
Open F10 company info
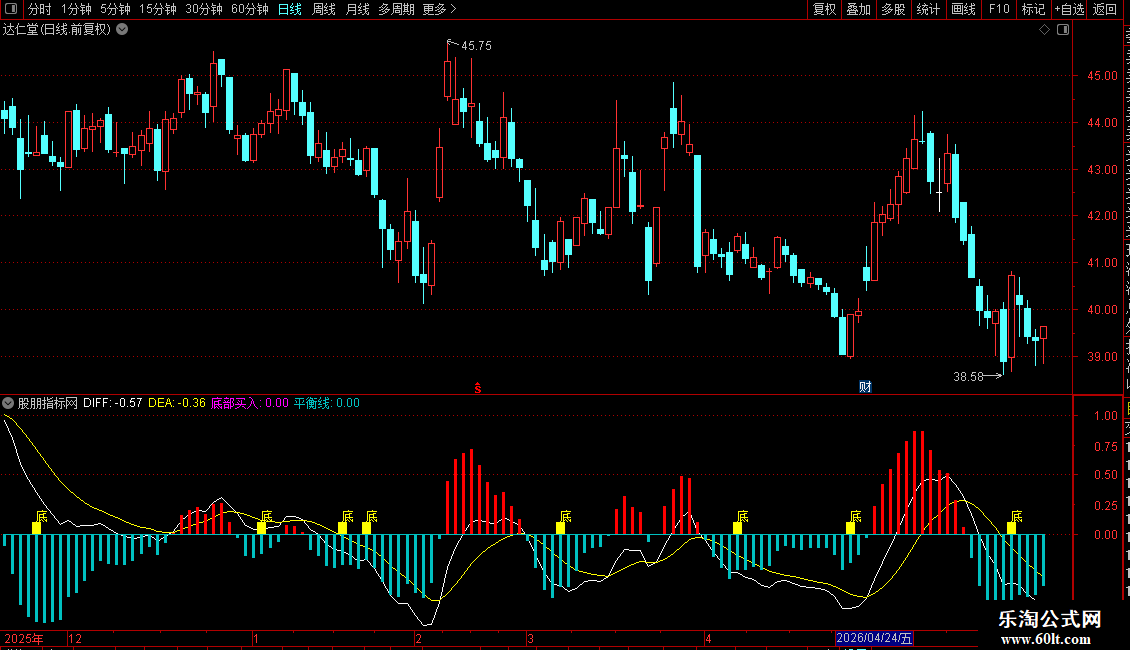pyautogui.click(x=999, y=9)
